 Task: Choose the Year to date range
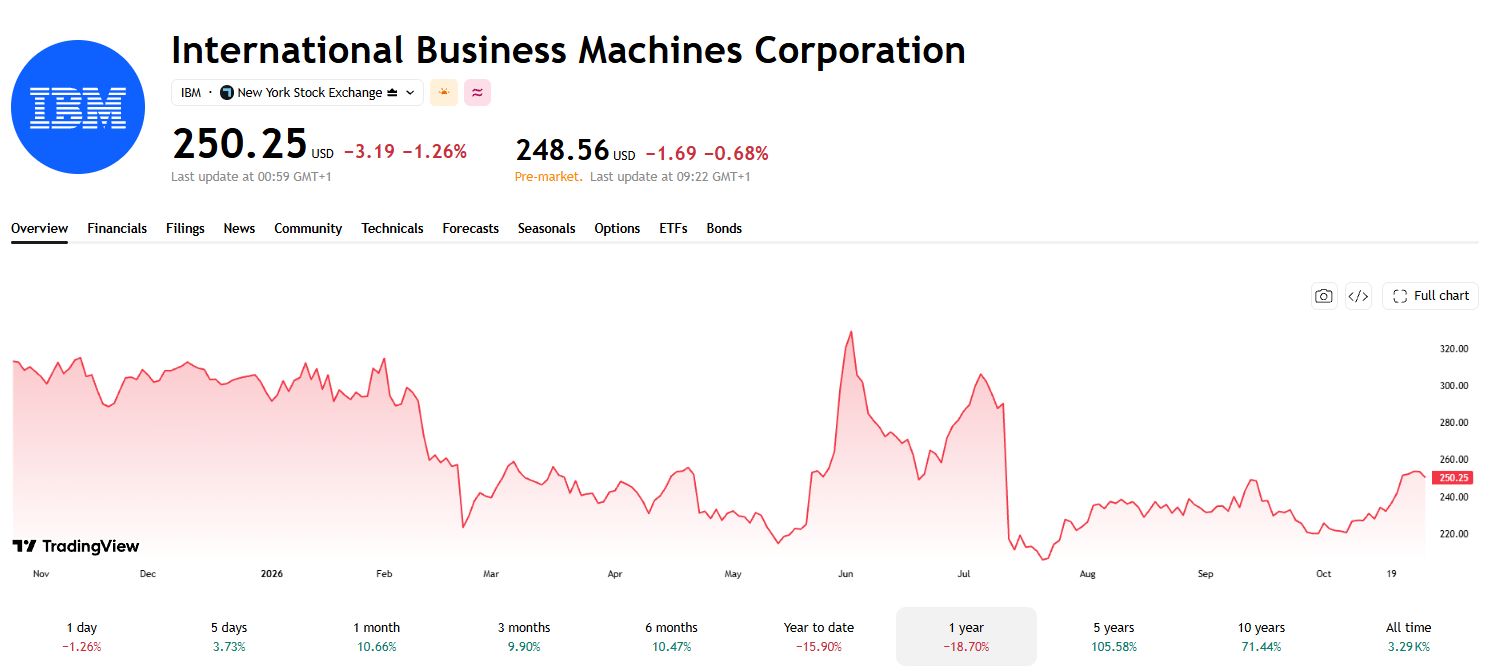819,636
